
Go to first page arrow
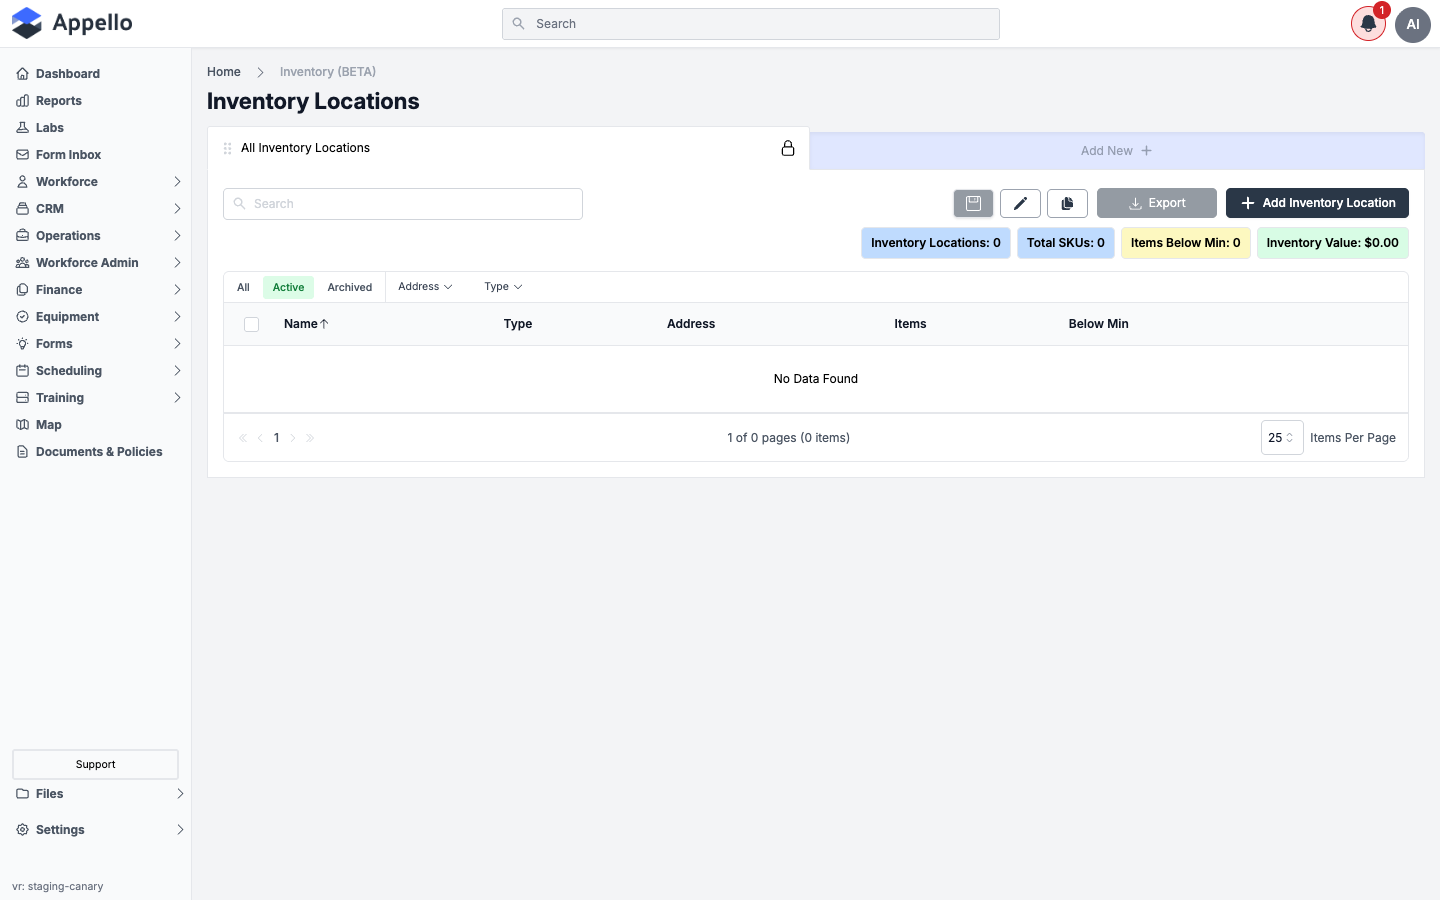pyautogui.click(x=243, y=438)
